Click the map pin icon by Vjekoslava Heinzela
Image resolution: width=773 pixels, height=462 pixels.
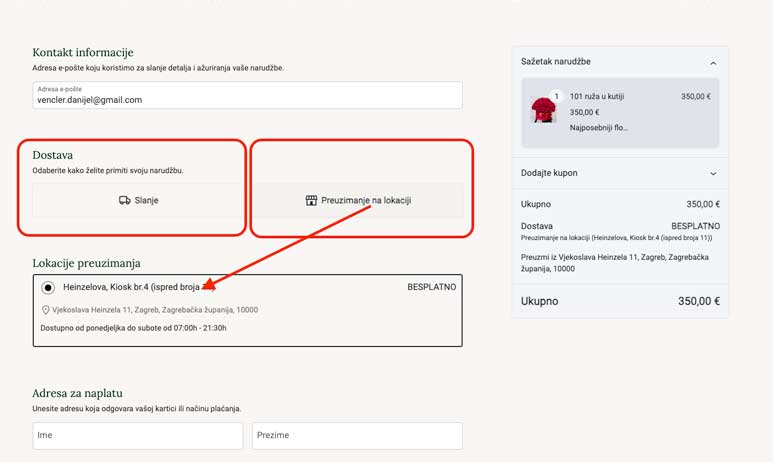[46, 310]
